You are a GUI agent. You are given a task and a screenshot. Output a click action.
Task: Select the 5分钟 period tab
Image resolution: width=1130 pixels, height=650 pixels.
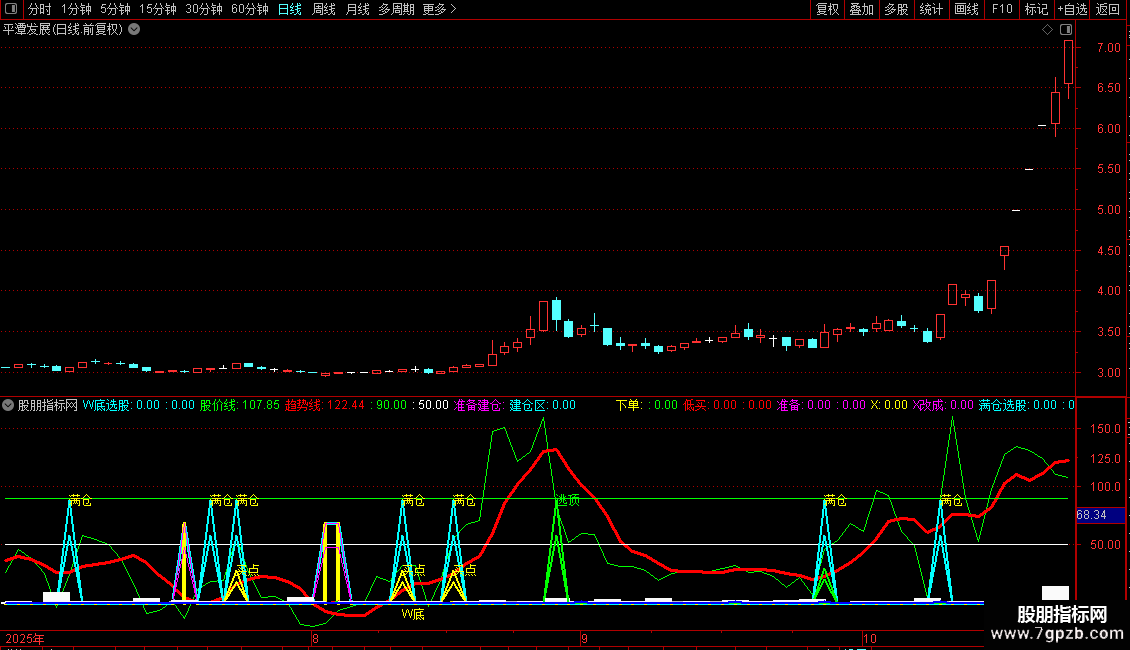point(115,9)
